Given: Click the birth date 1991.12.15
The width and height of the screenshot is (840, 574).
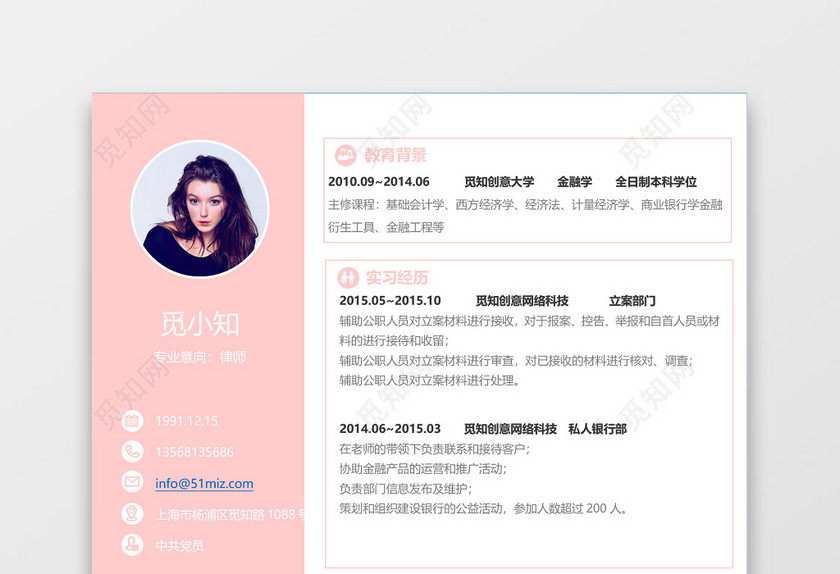Looking at the screenshot, I should (186, 421).
